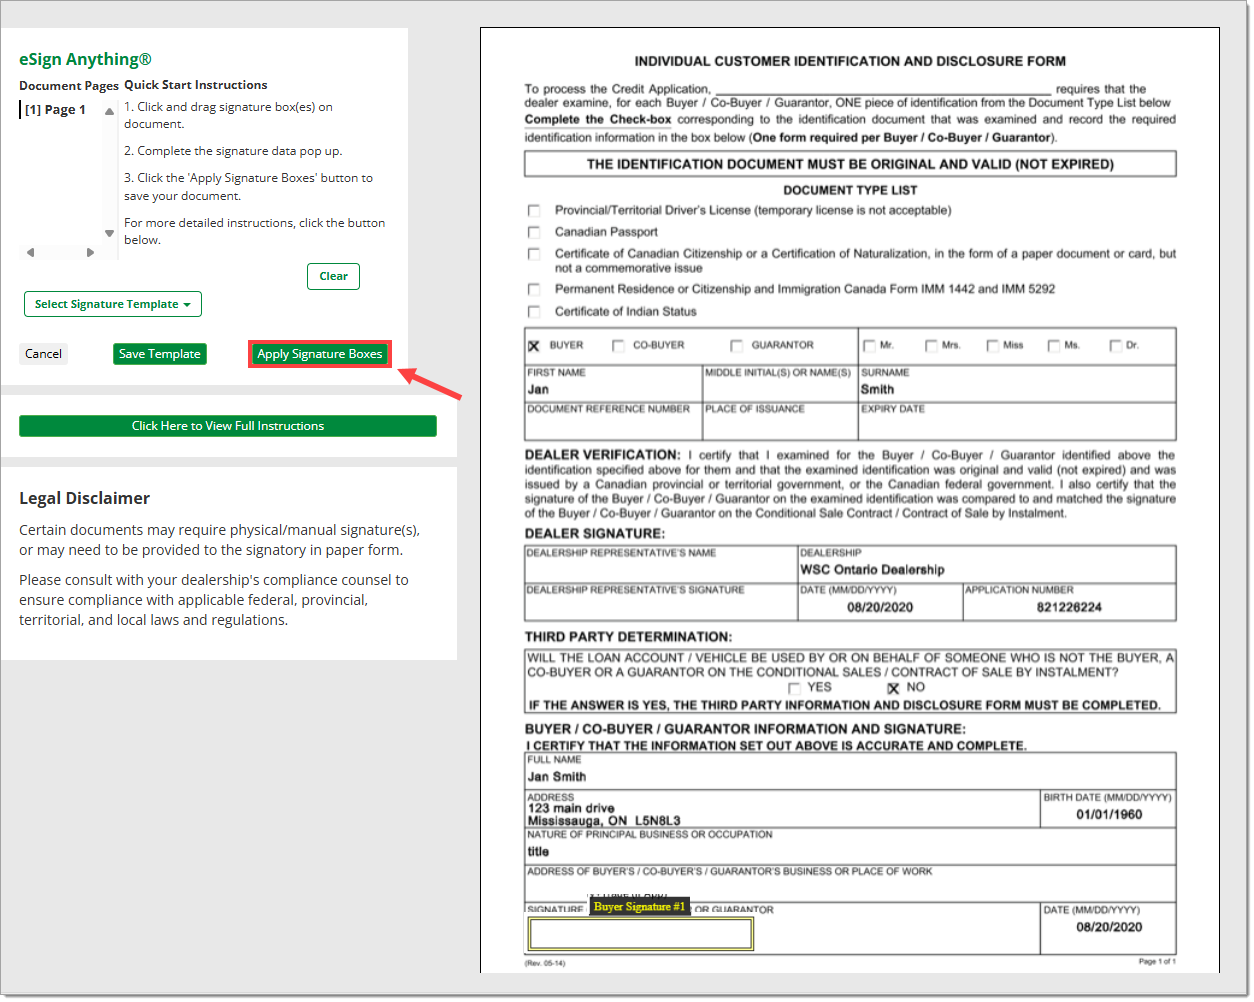Tick the Mr. title checkbox
Image resolution: width=1254 pixels, height=1002 pixels.
point(869,346)
